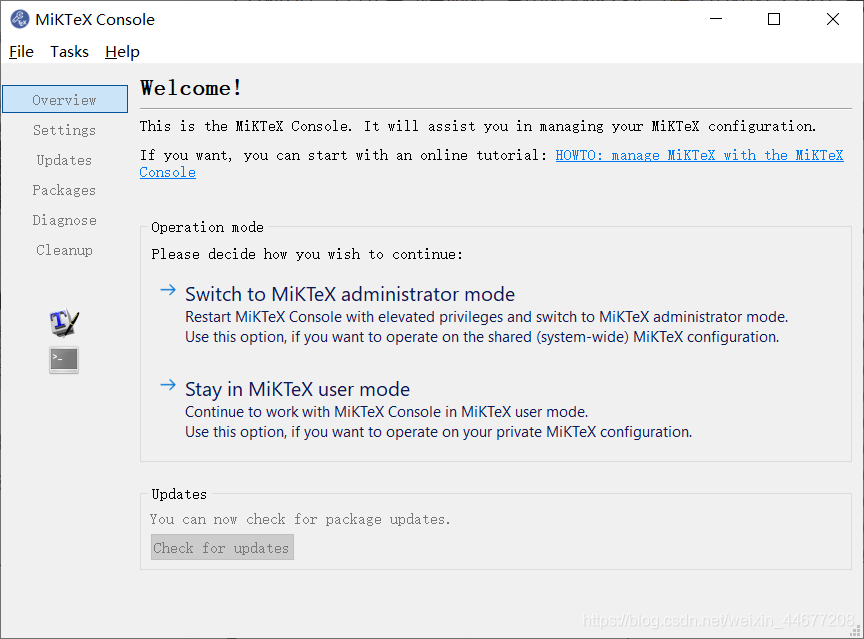This screenshot has width=864, height=639.
Task: Click arrow beside user mode option
Action: click(x=168, y=385)
